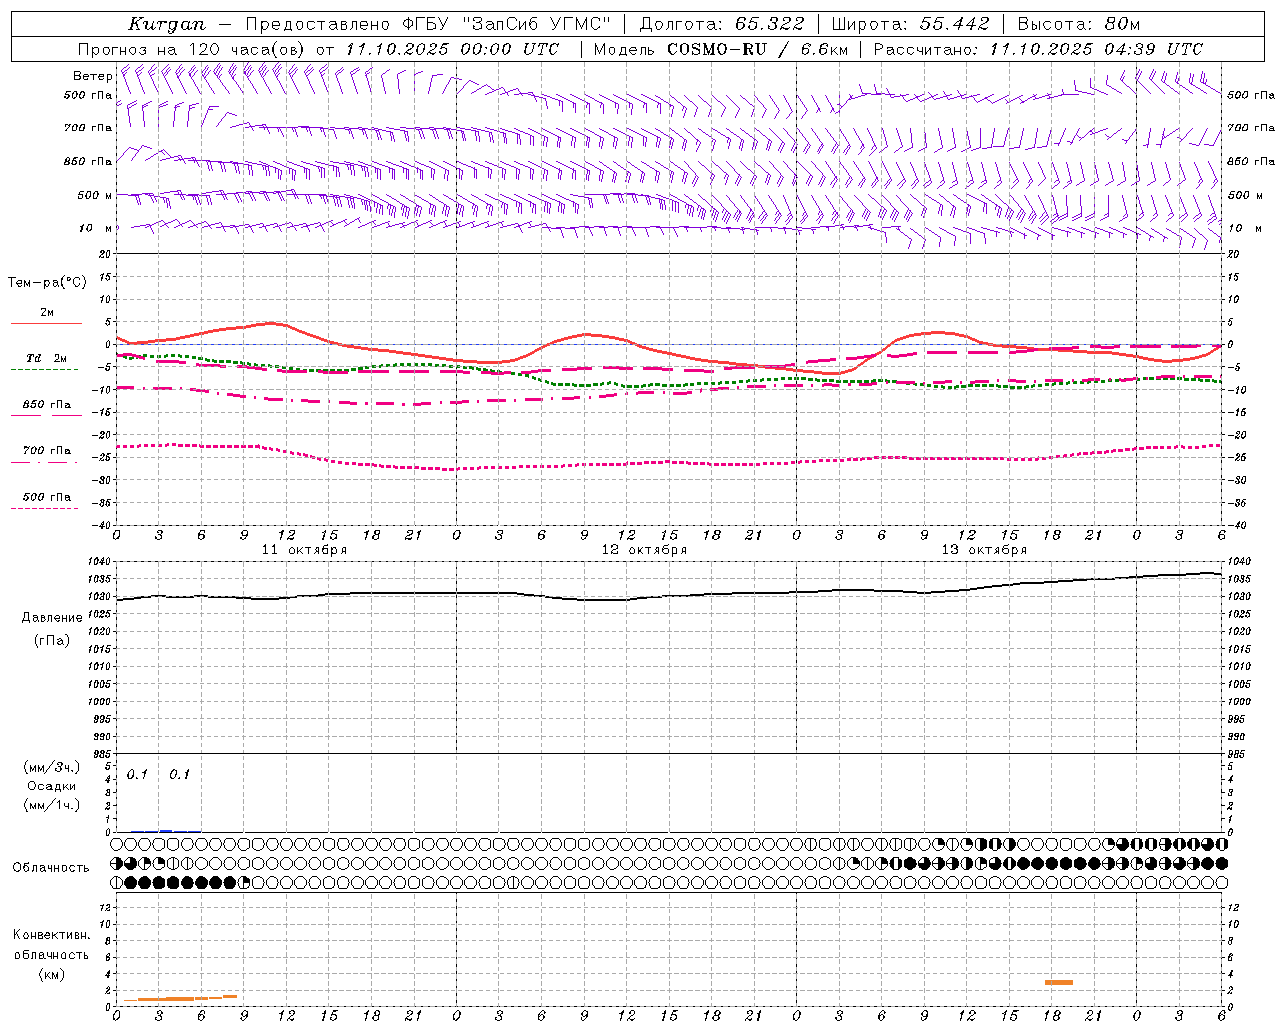
Task: Click the "(мм/1ч.)" precipitation unit label
Action: point(52,805)
